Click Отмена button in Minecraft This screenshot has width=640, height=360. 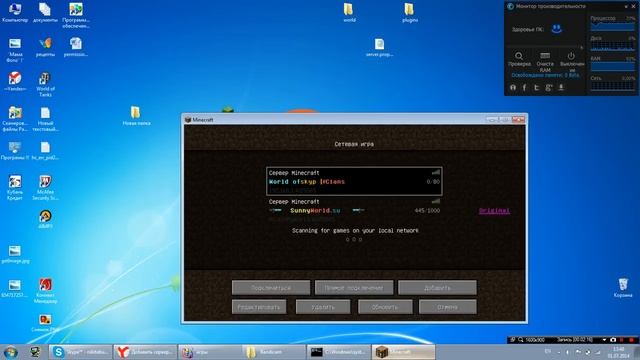coord(447,307)
